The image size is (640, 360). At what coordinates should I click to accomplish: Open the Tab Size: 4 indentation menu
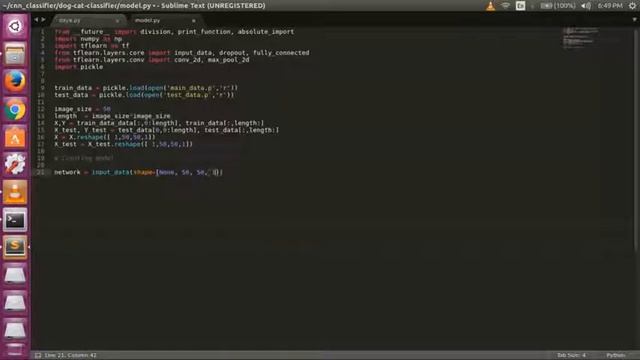571,356
